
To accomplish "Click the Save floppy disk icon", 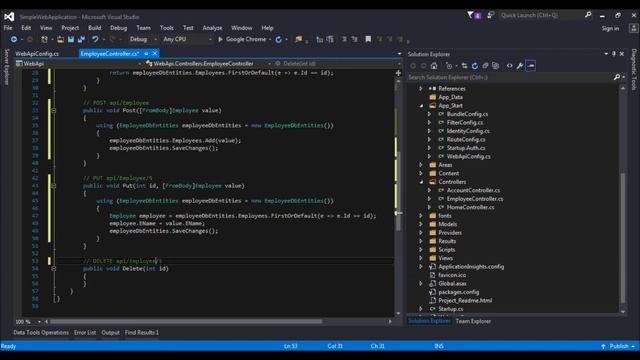I will [71, 39].
